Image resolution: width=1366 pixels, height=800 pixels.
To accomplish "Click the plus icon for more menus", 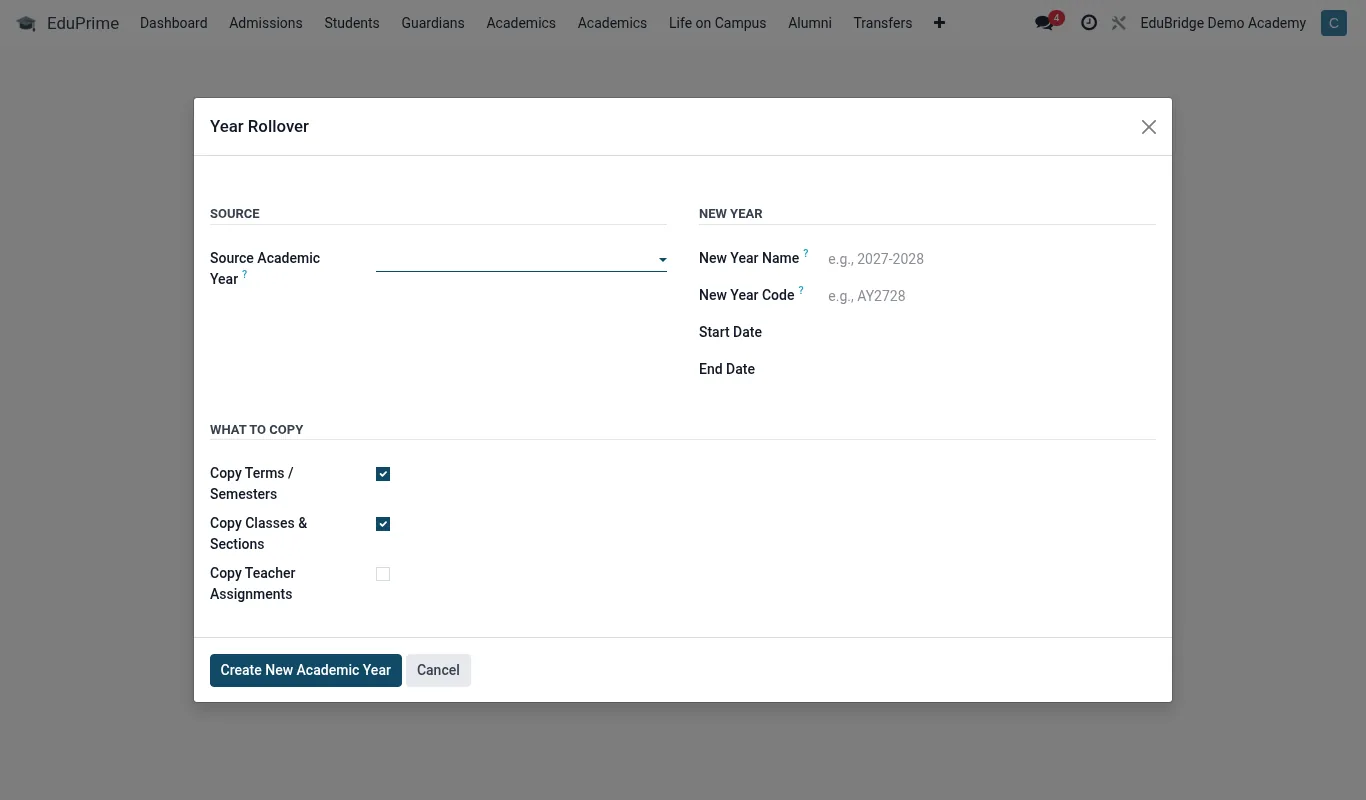I will [939, 22].
